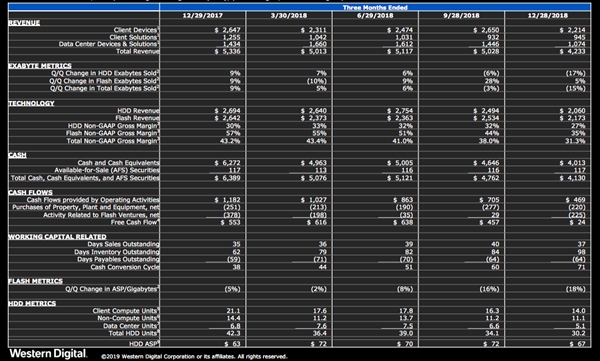Select "Q/Q Change in Flash Exabytes Sold"
The height and width of the screenshot is (361, 600).
click(104, 81)
